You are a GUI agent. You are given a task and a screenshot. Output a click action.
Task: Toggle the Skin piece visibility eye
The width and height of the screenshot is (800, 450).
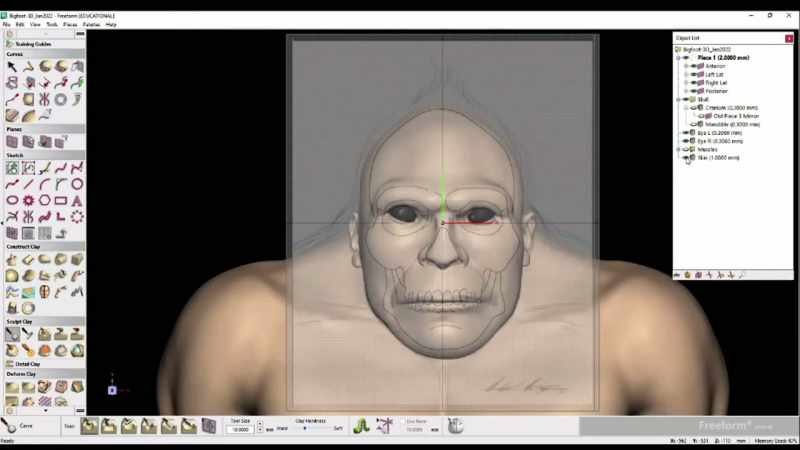pos(686,158)
